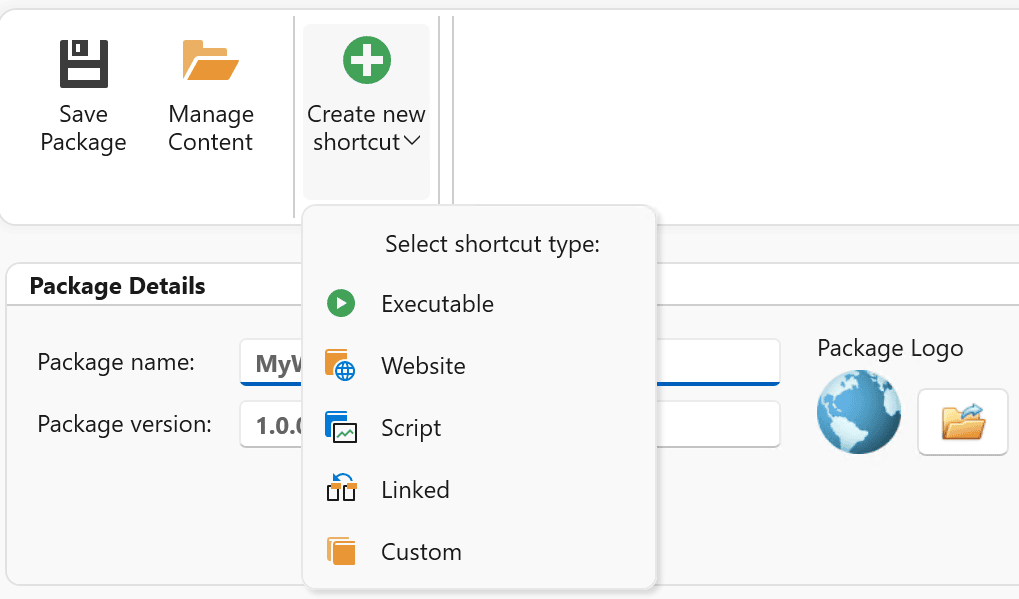Click the green plus Create new shortcut icon
This screenshot has height=599, width=1019.
coord(366,60)
